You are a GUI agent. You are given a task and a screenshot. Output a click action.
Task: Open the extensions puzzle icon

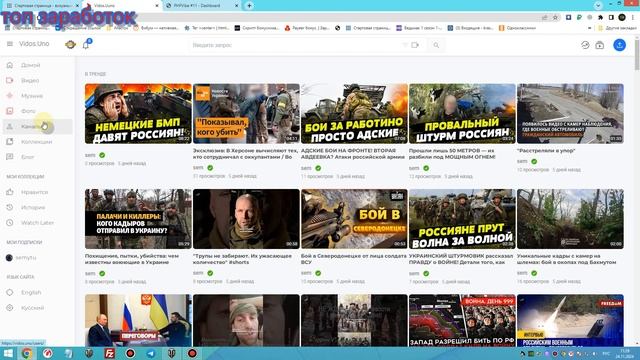[600, 18]
